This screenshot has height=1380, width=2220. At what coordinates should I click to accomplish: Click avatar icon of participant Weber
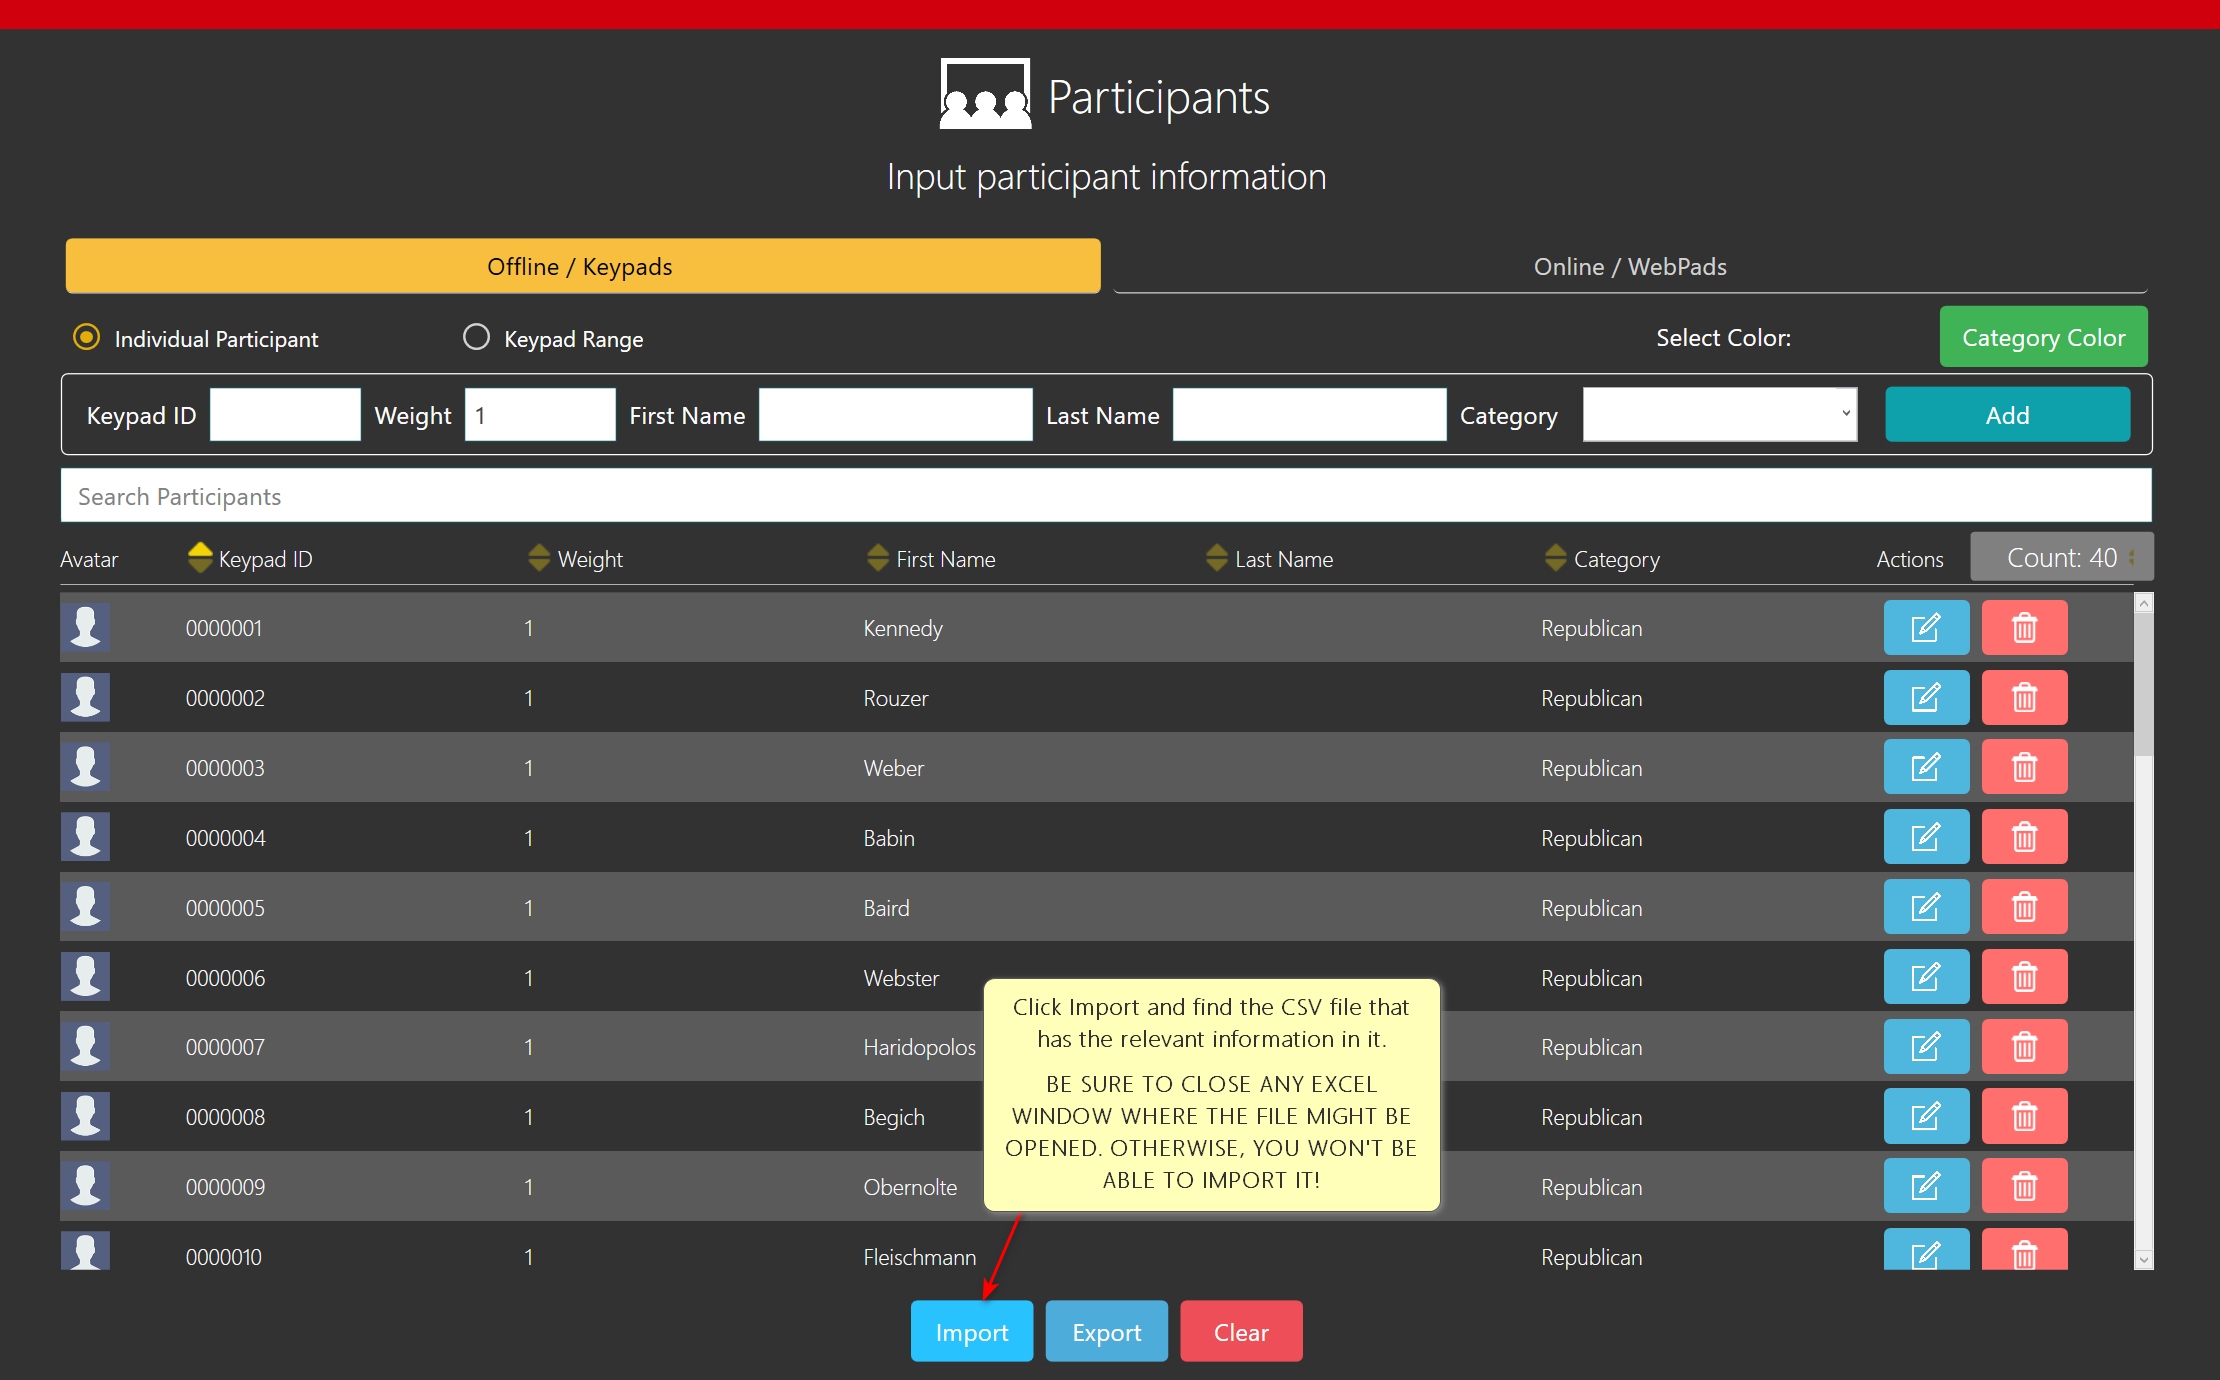[x=85, y=768]
